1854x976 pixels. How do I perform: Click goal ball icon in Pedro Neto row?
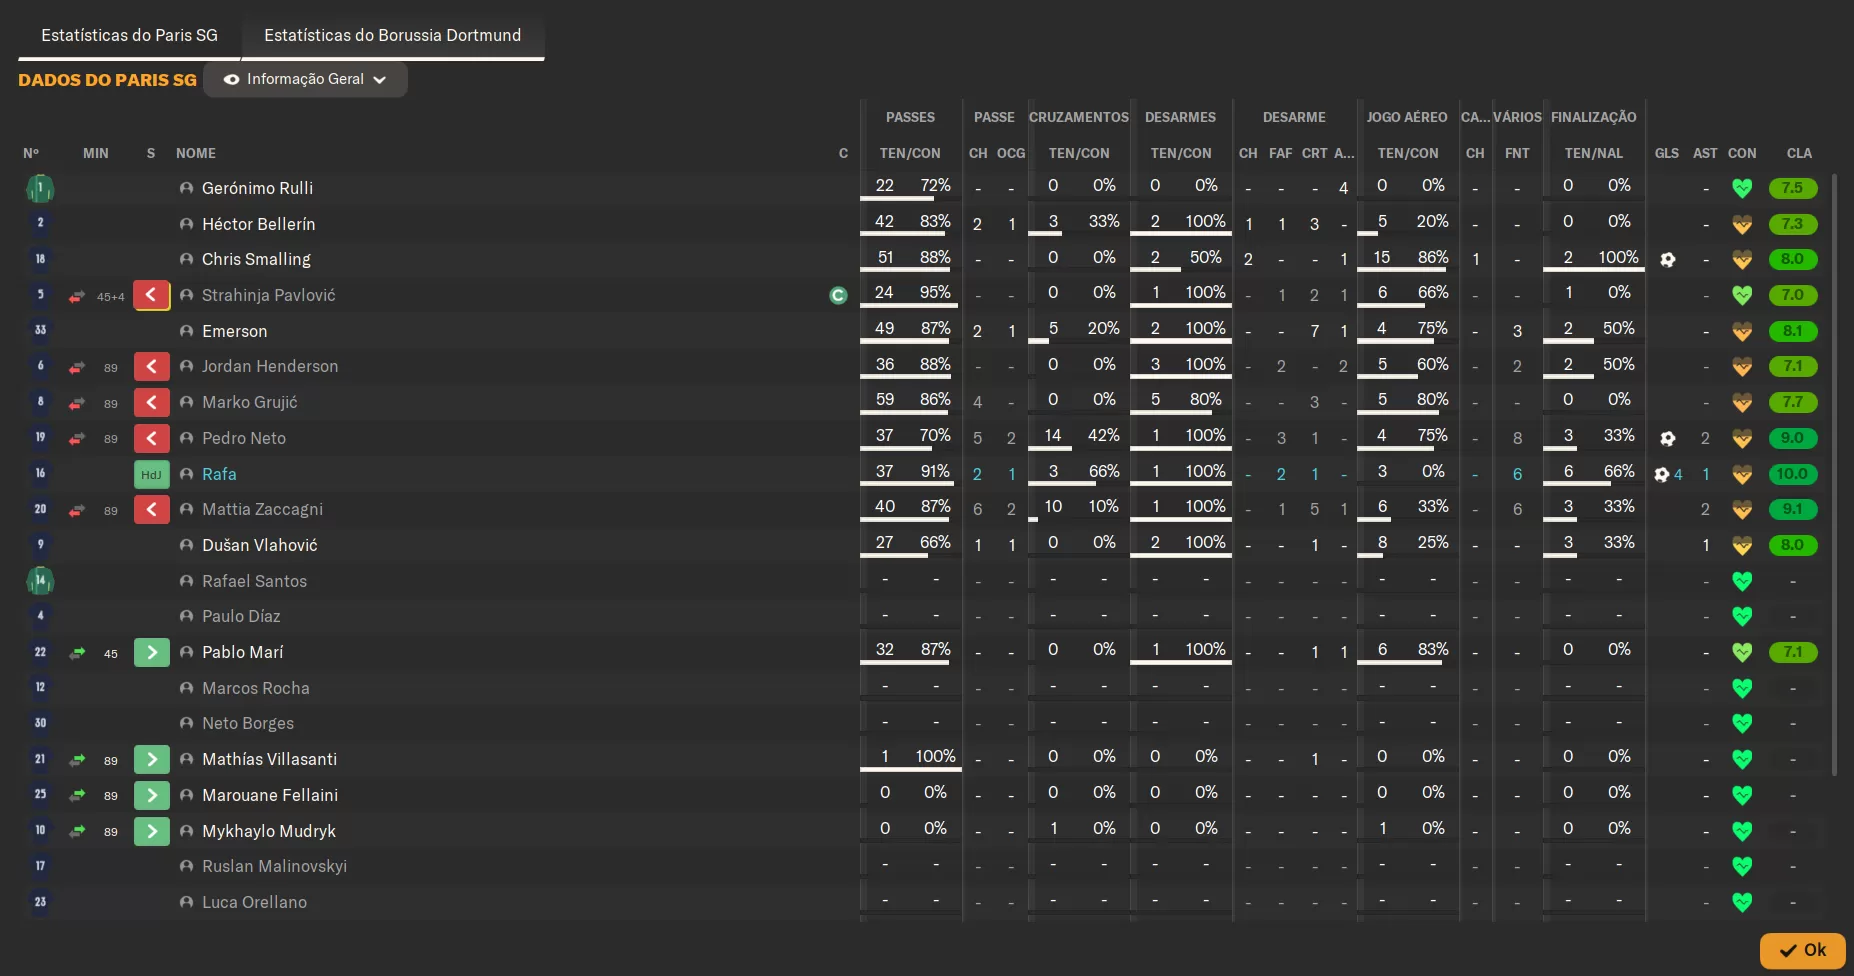pos(1667,438)
